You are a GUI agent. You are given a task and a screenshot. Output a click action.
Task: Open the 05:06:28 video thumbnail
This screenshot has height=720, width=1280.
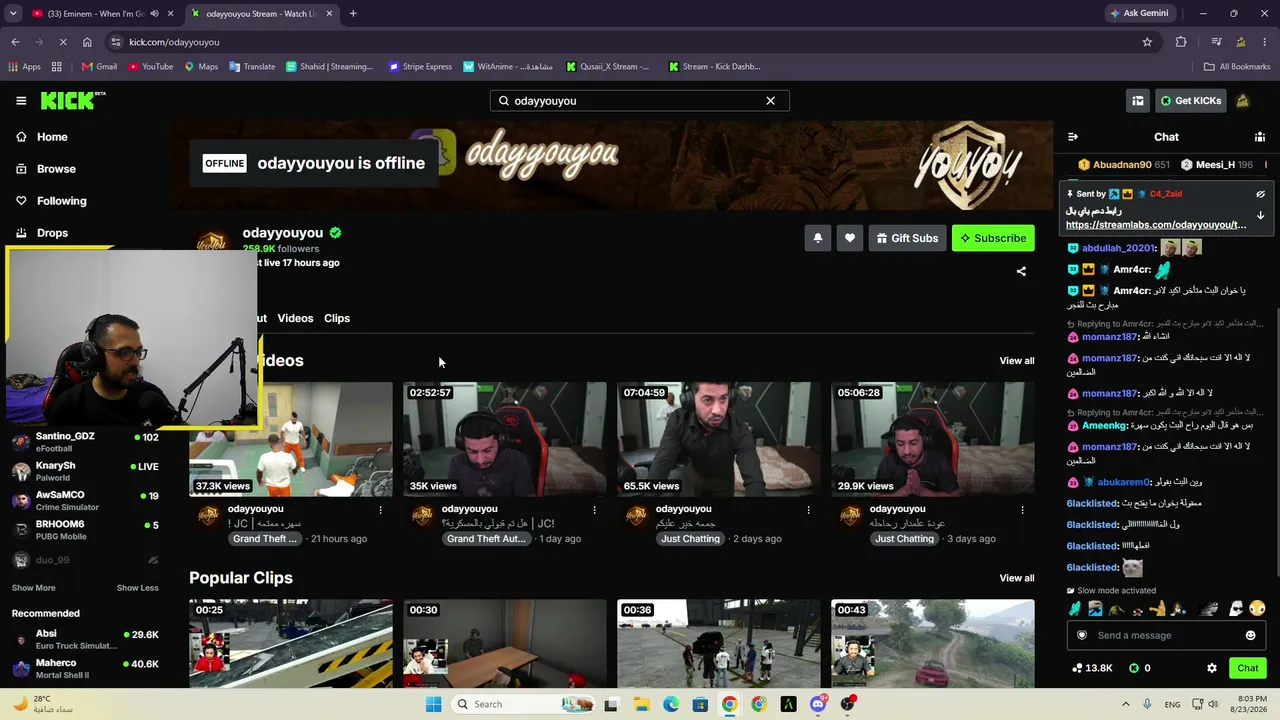(x=933, y=439)
